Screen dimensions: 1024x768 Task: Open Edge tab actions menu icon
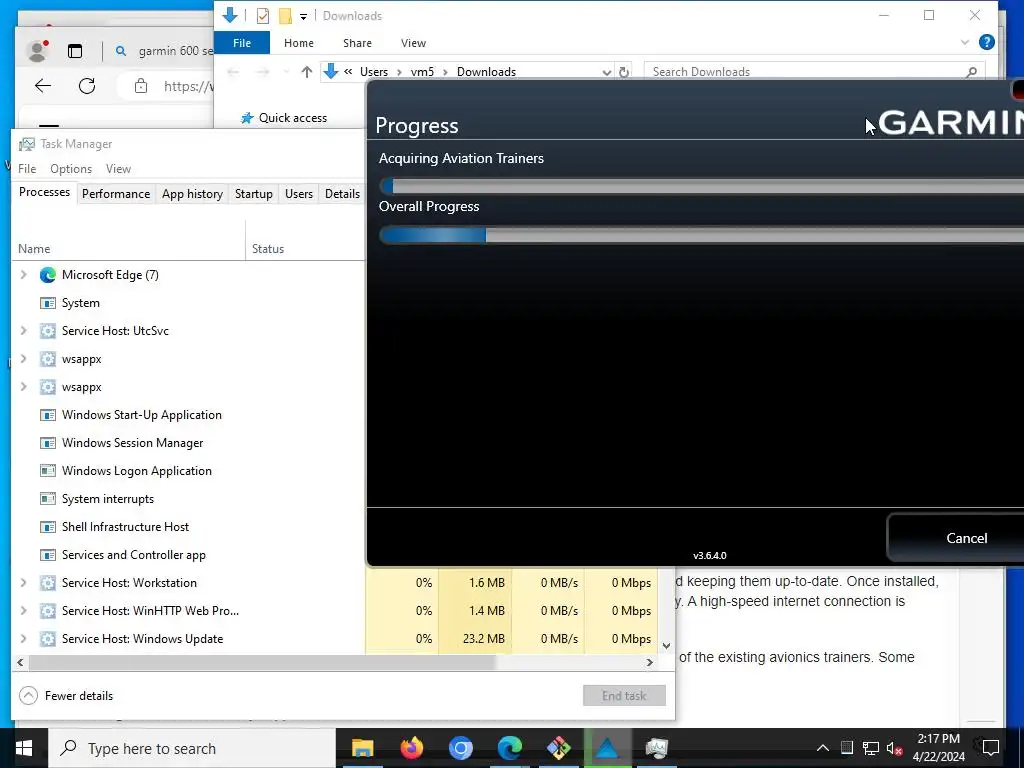[75, 51]
